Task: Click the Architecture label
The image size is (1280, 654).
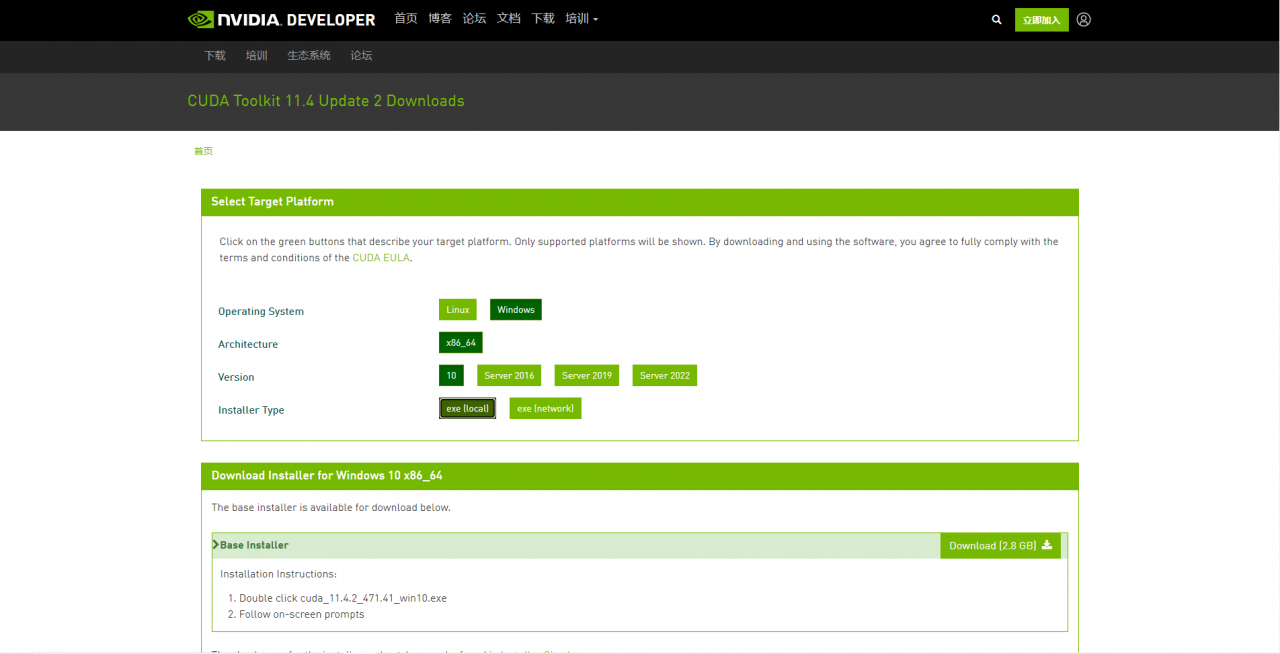Action: (x=248, y=344)
